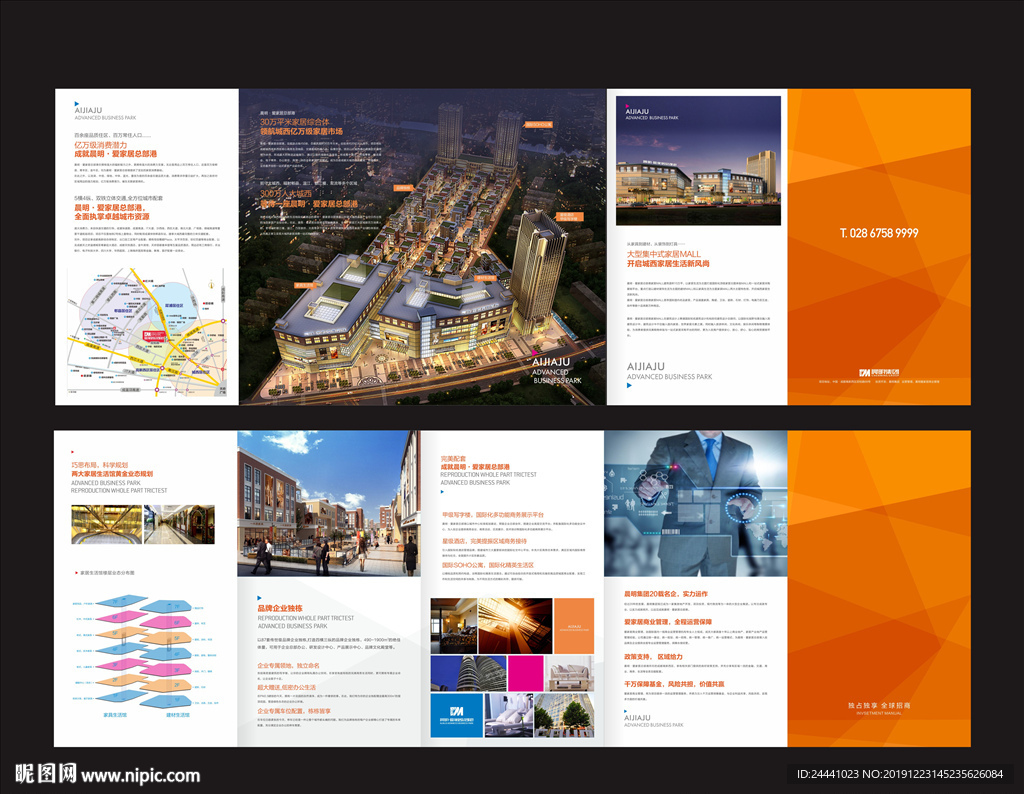Click the subheading 企业专属领地、独立命名

coord(288,665)
